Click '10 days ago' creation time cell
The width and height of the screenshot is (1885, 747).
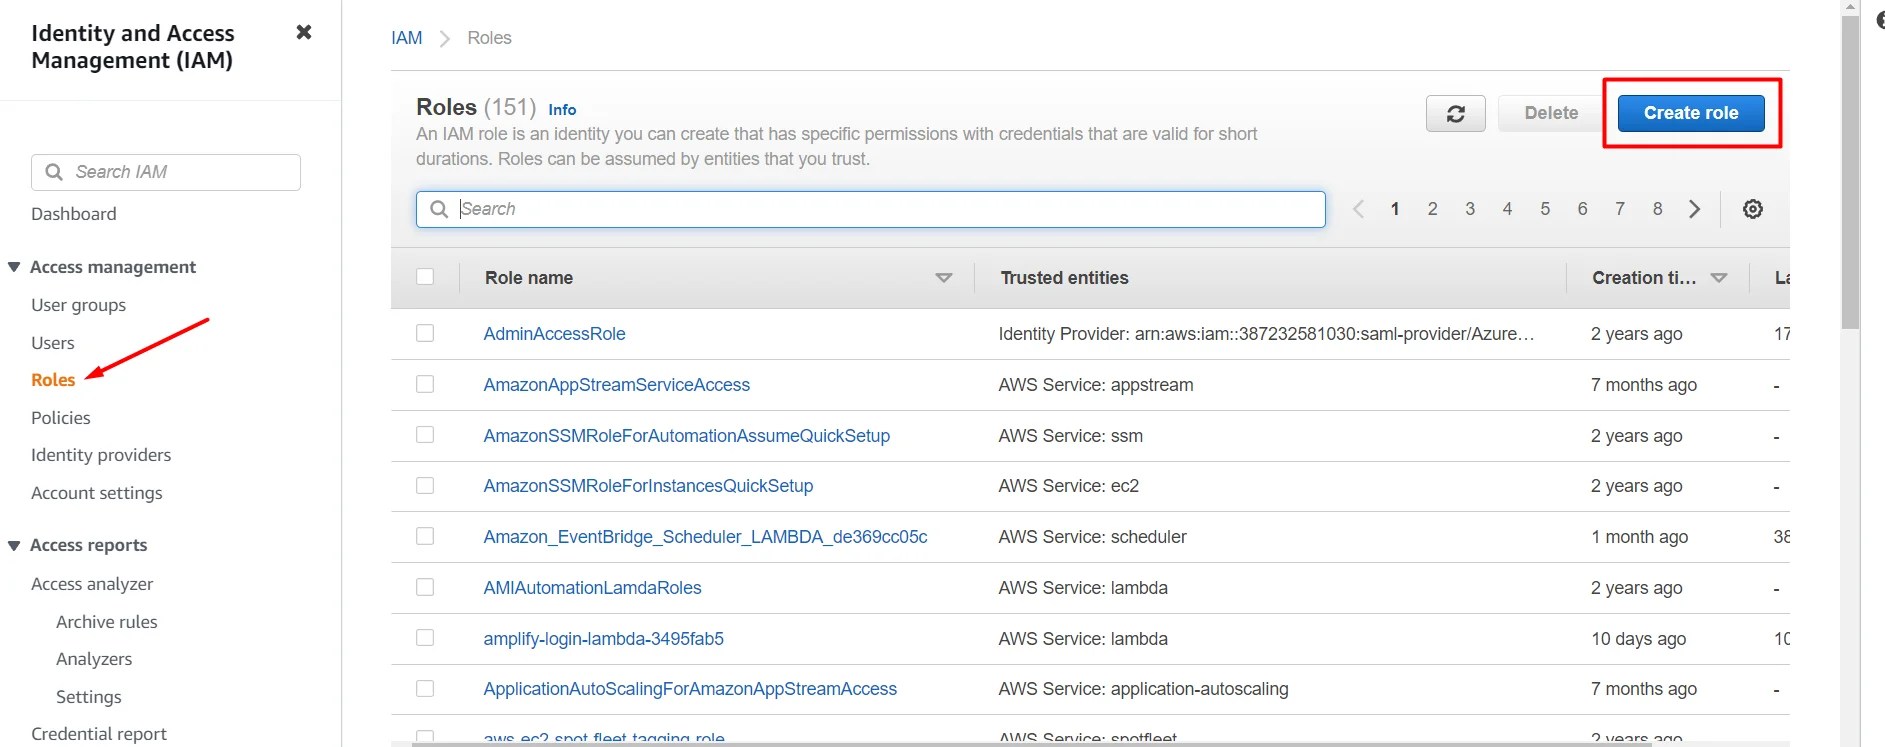coord(1638,639)
